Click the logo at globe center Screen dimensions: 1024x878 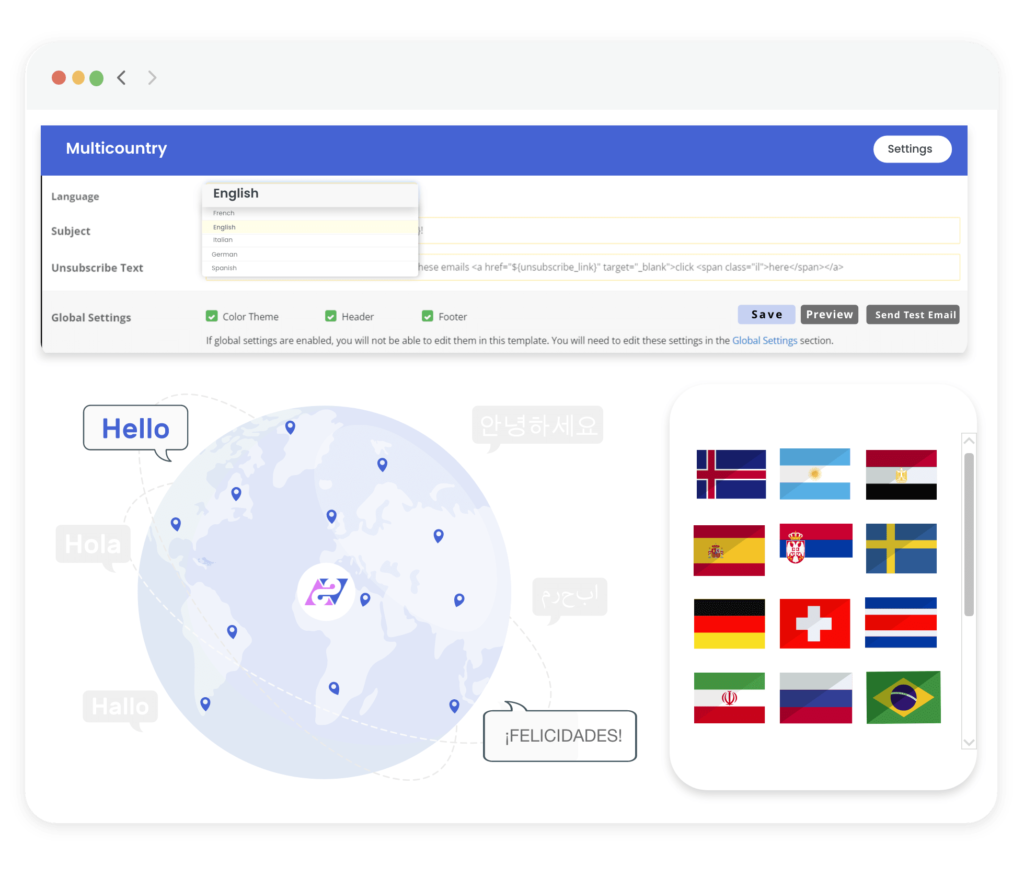[x=327, y=592]
